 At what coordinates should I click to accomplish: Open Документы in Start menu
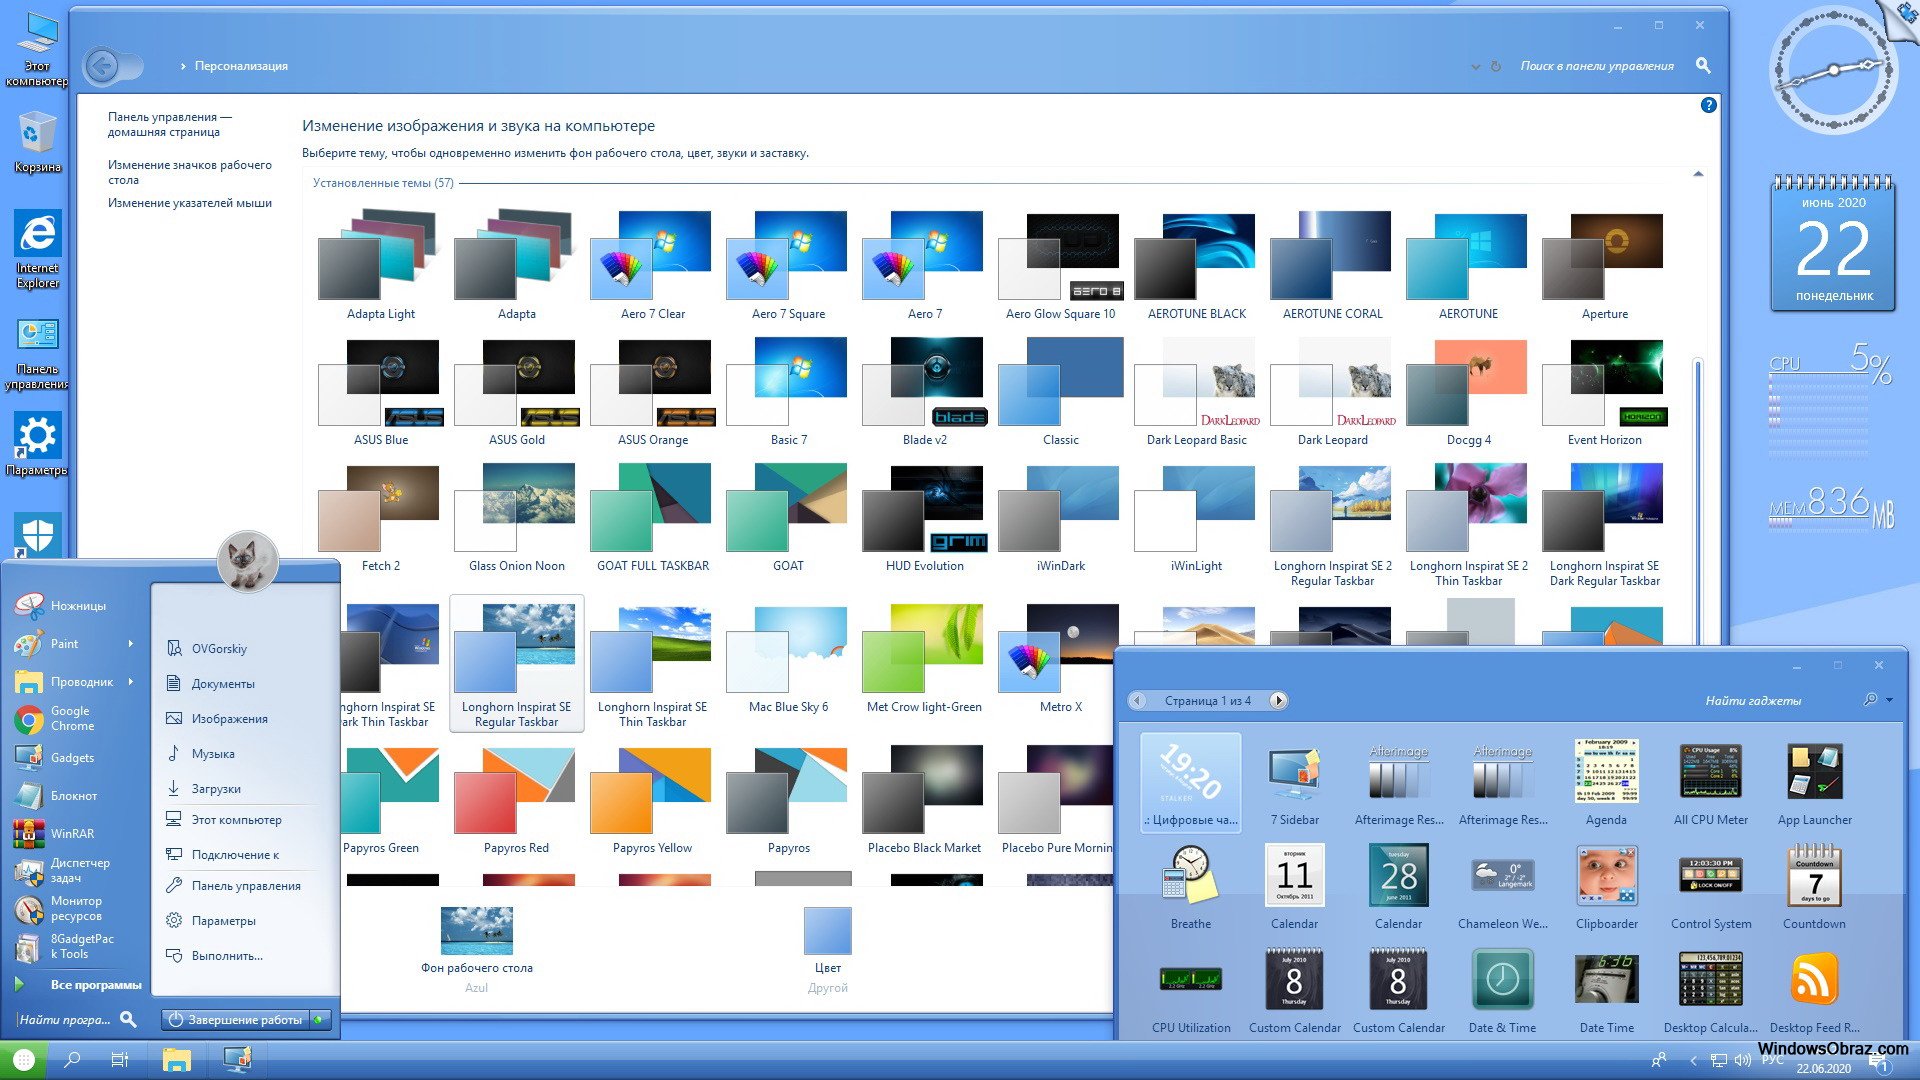point(222,684)
